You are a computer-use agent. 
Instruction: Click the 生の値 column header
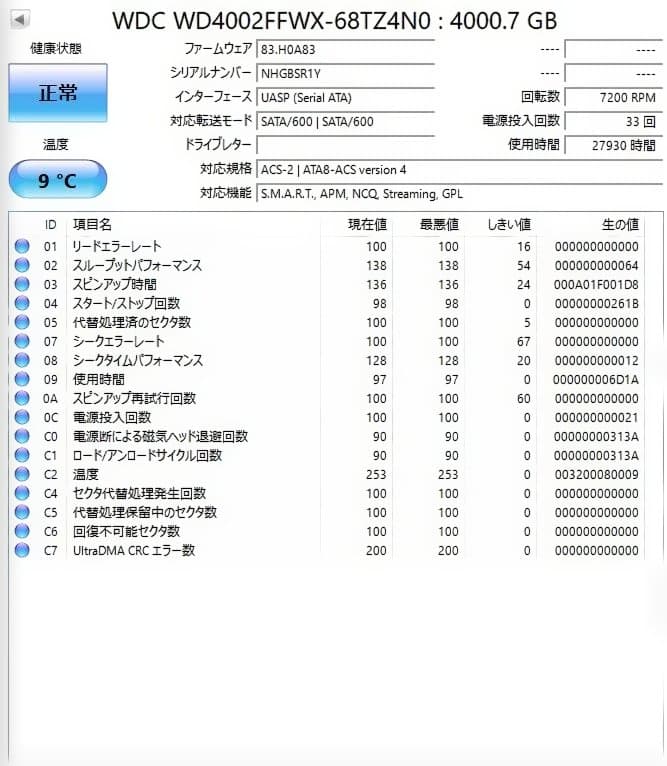(x=619, y=225)
